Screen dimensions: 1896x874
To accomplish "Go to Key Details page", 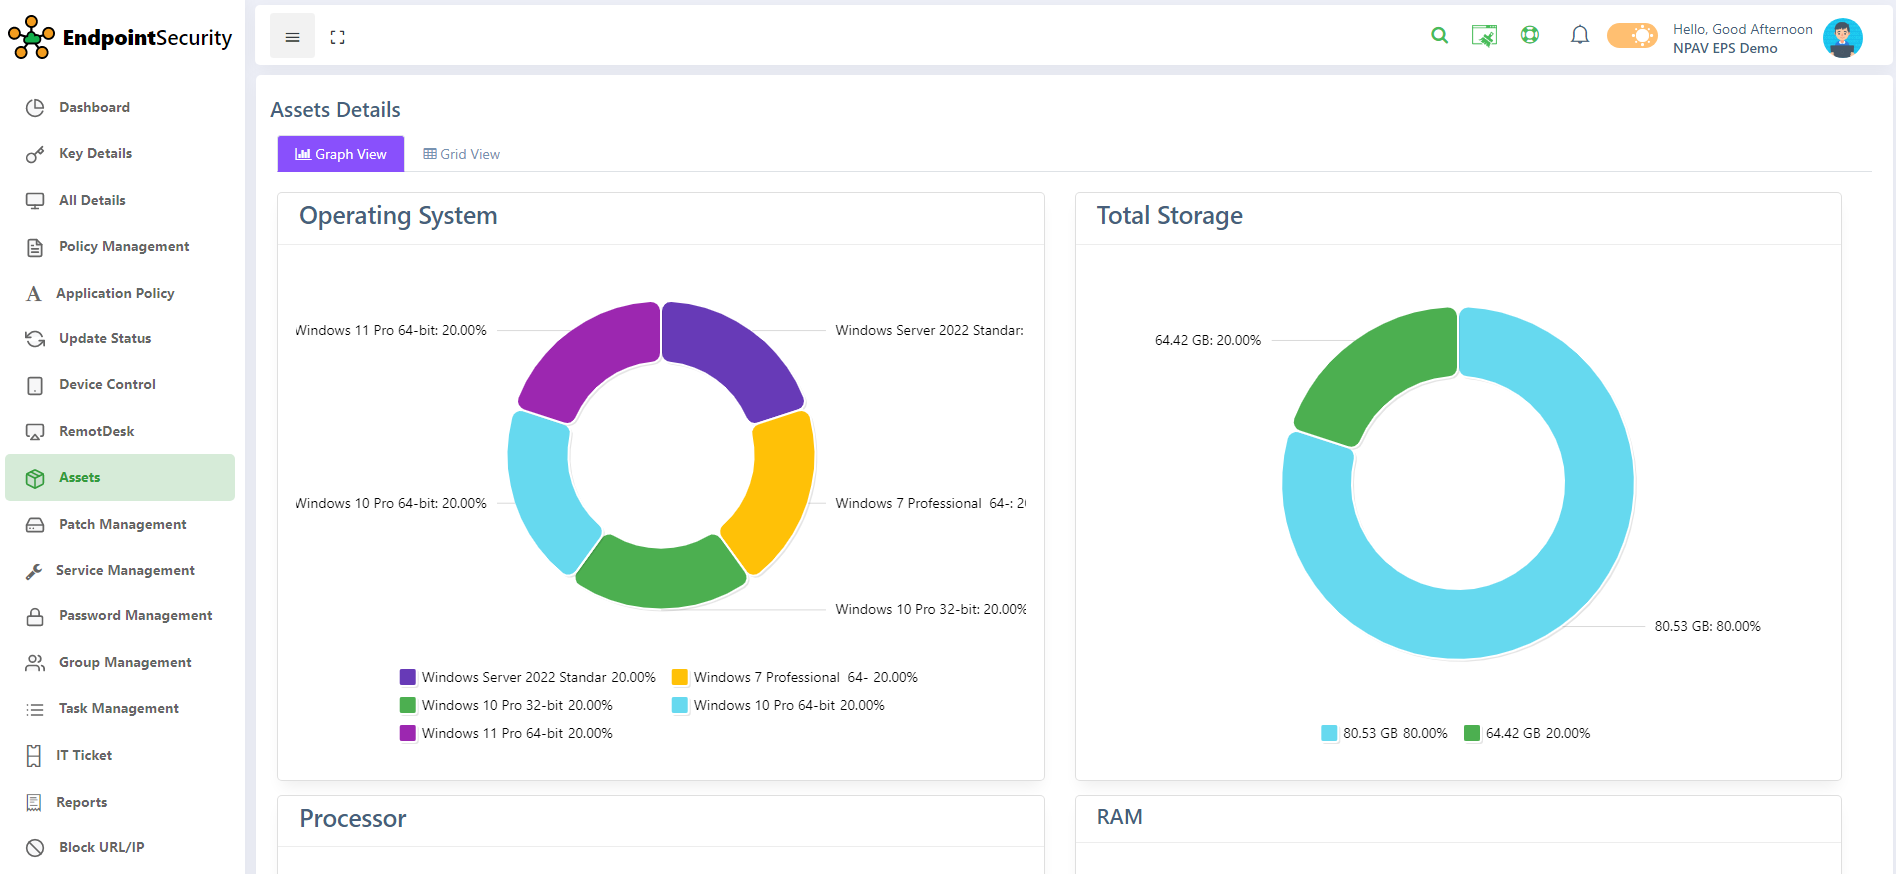I will (120, 153).
